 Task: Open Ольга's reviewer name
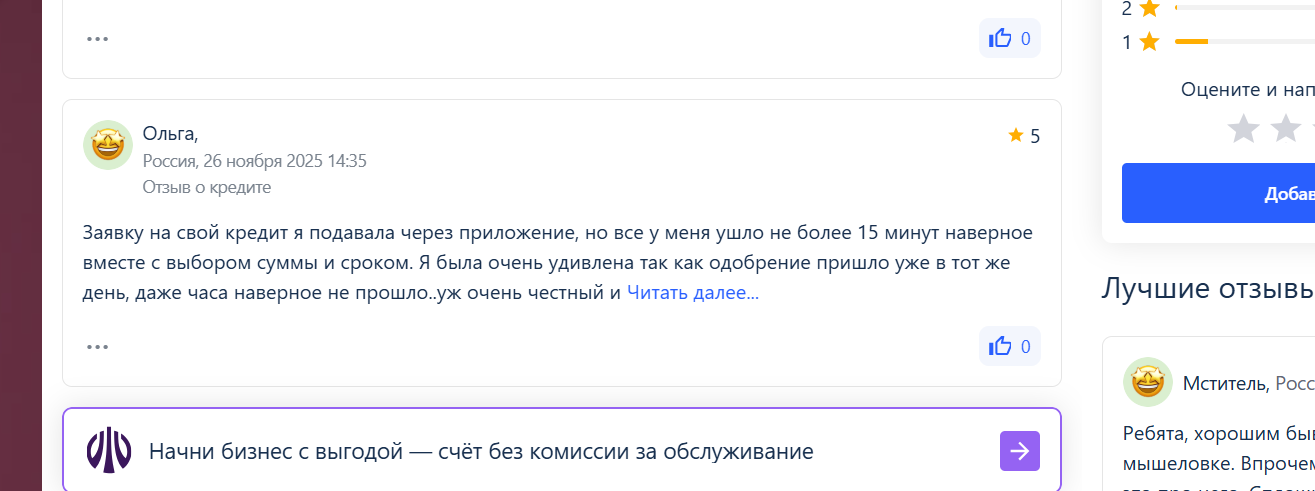(x=170, y=133)
